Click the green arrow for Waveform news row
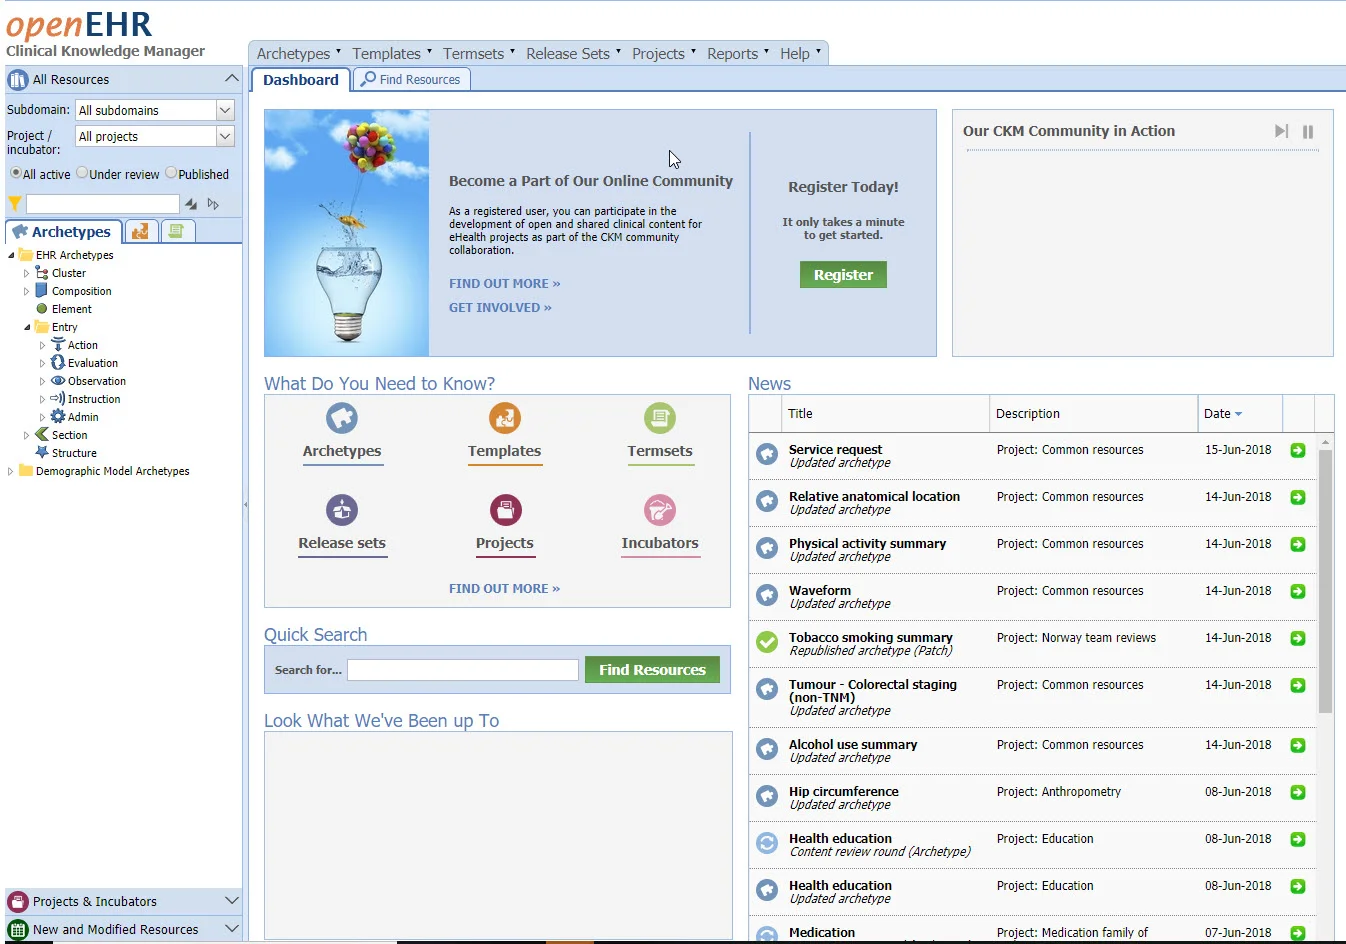The image size is (1346, 944). coord(1298,592)
